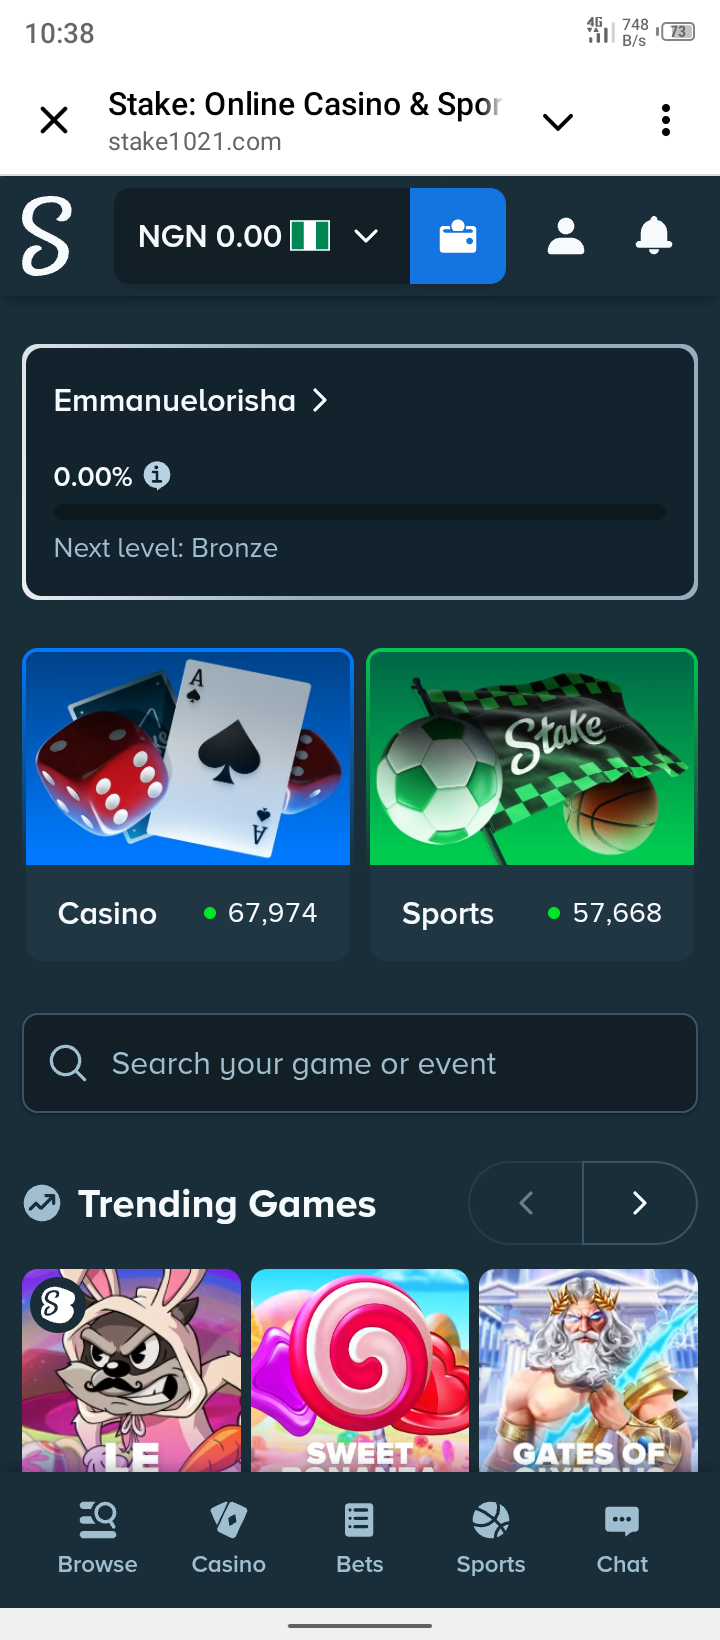This screenshot has height=1640, width=720.
Task: Open the Sports card with soccer ball
Action: click(532, 804)
